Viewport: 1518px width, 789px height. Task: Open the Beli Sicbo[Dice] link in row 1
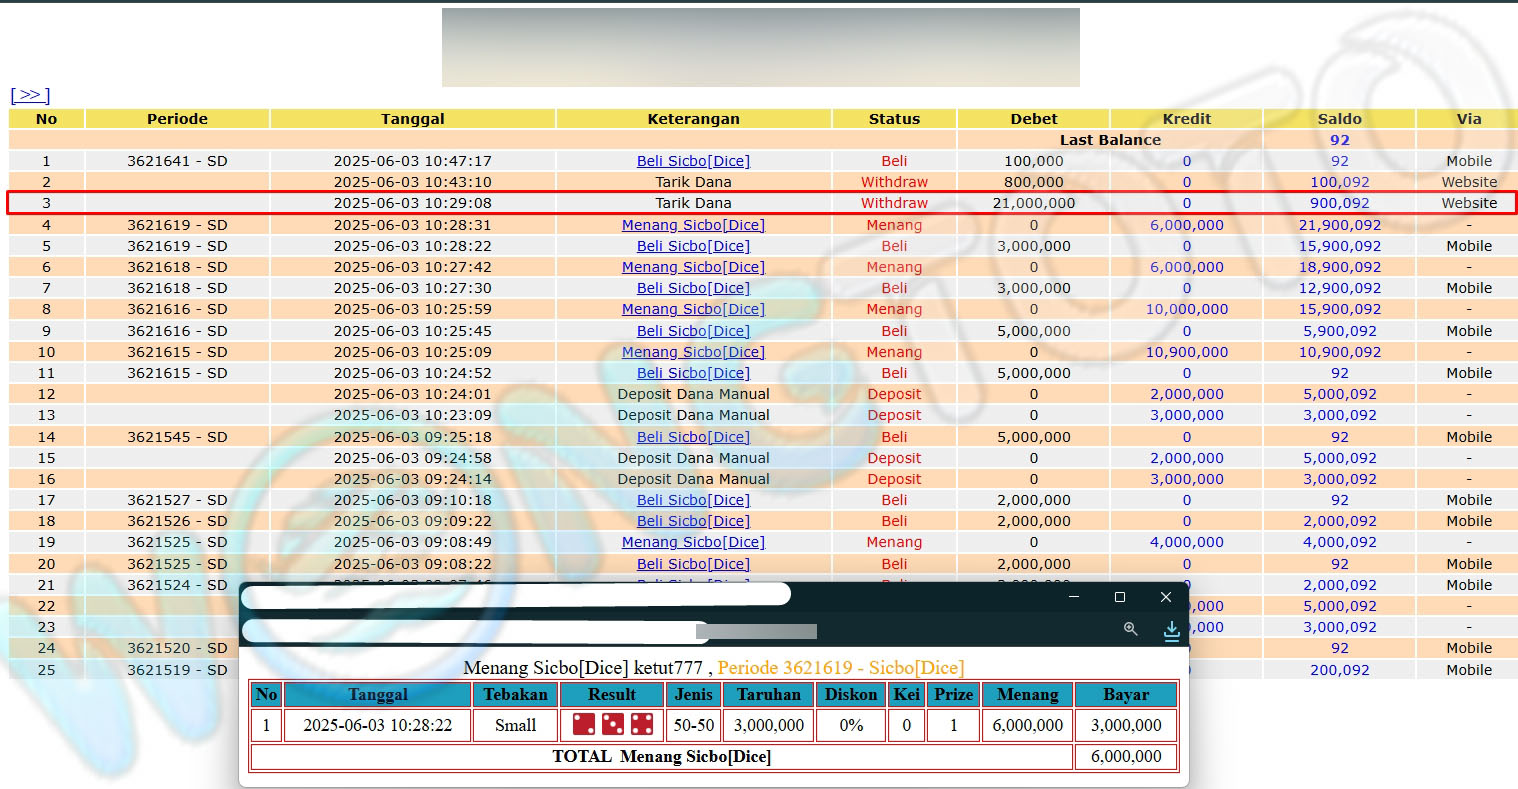[693, 161]
